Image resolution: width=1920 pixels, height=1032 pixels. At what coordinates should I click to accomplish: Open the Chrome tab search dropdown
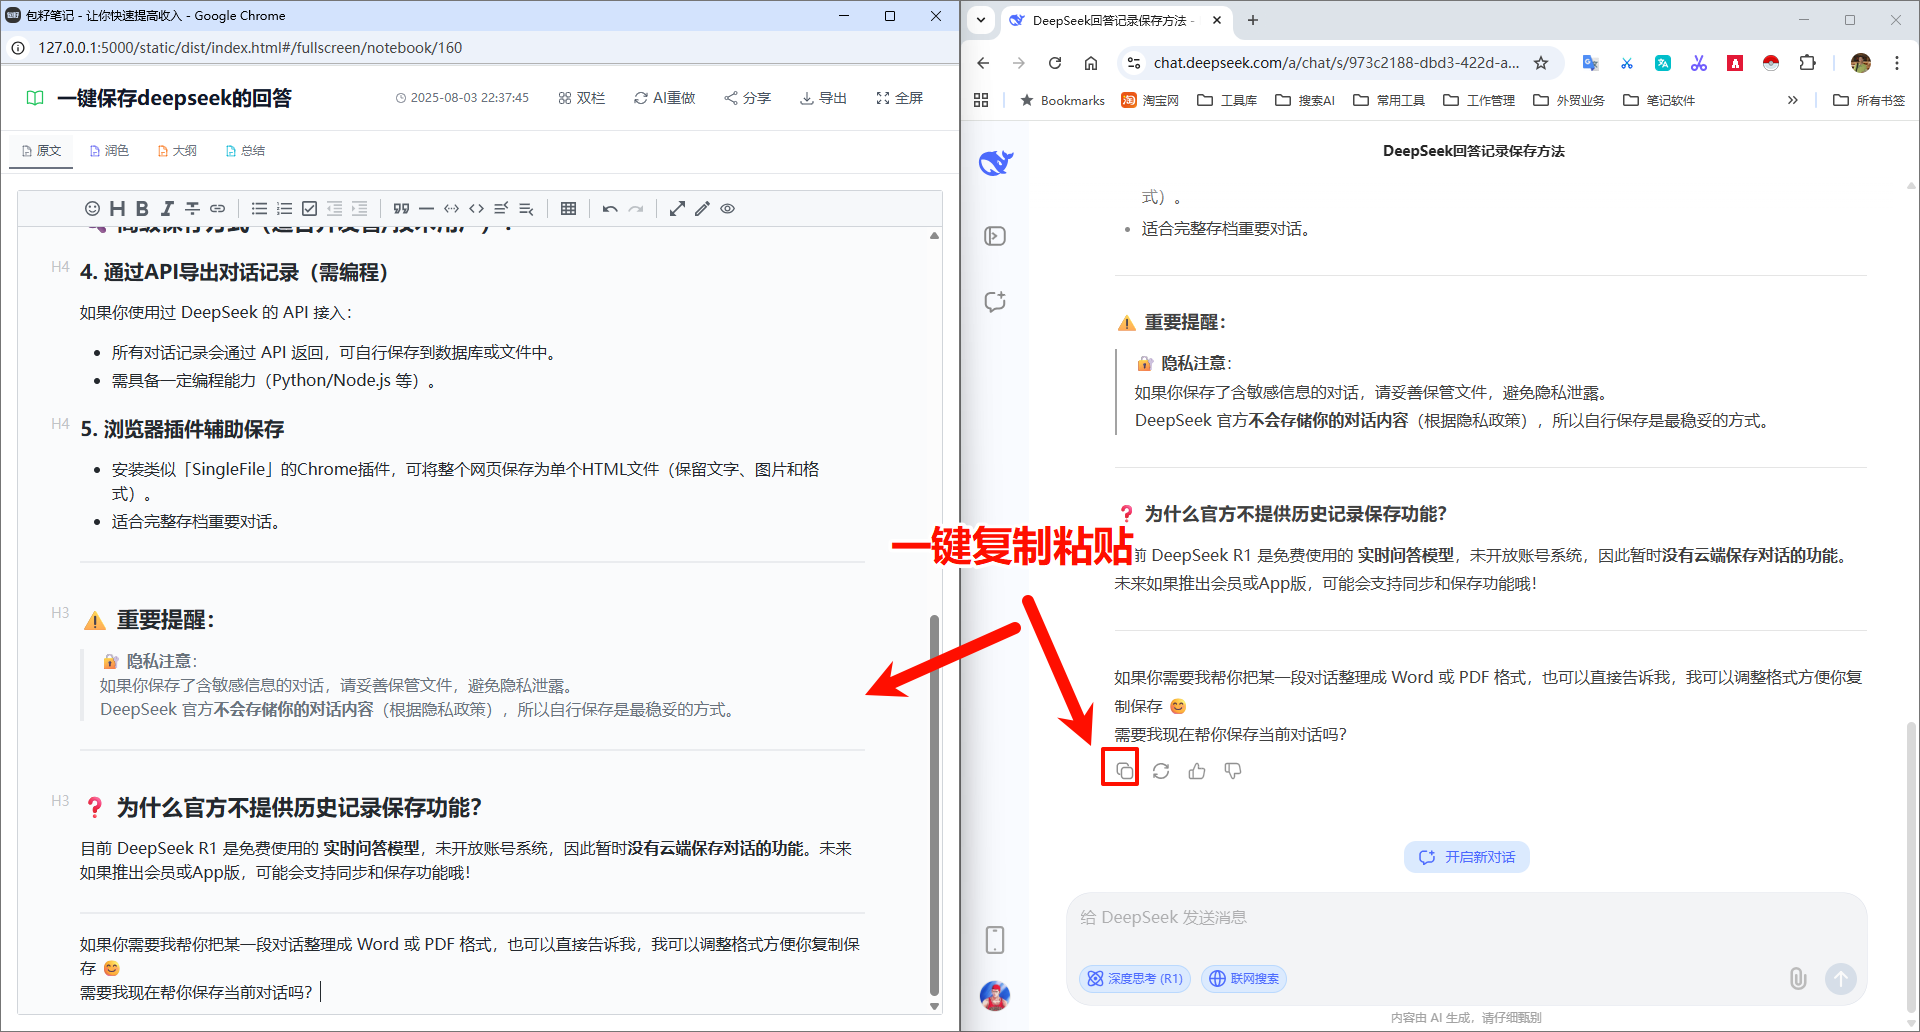(981, 20)
